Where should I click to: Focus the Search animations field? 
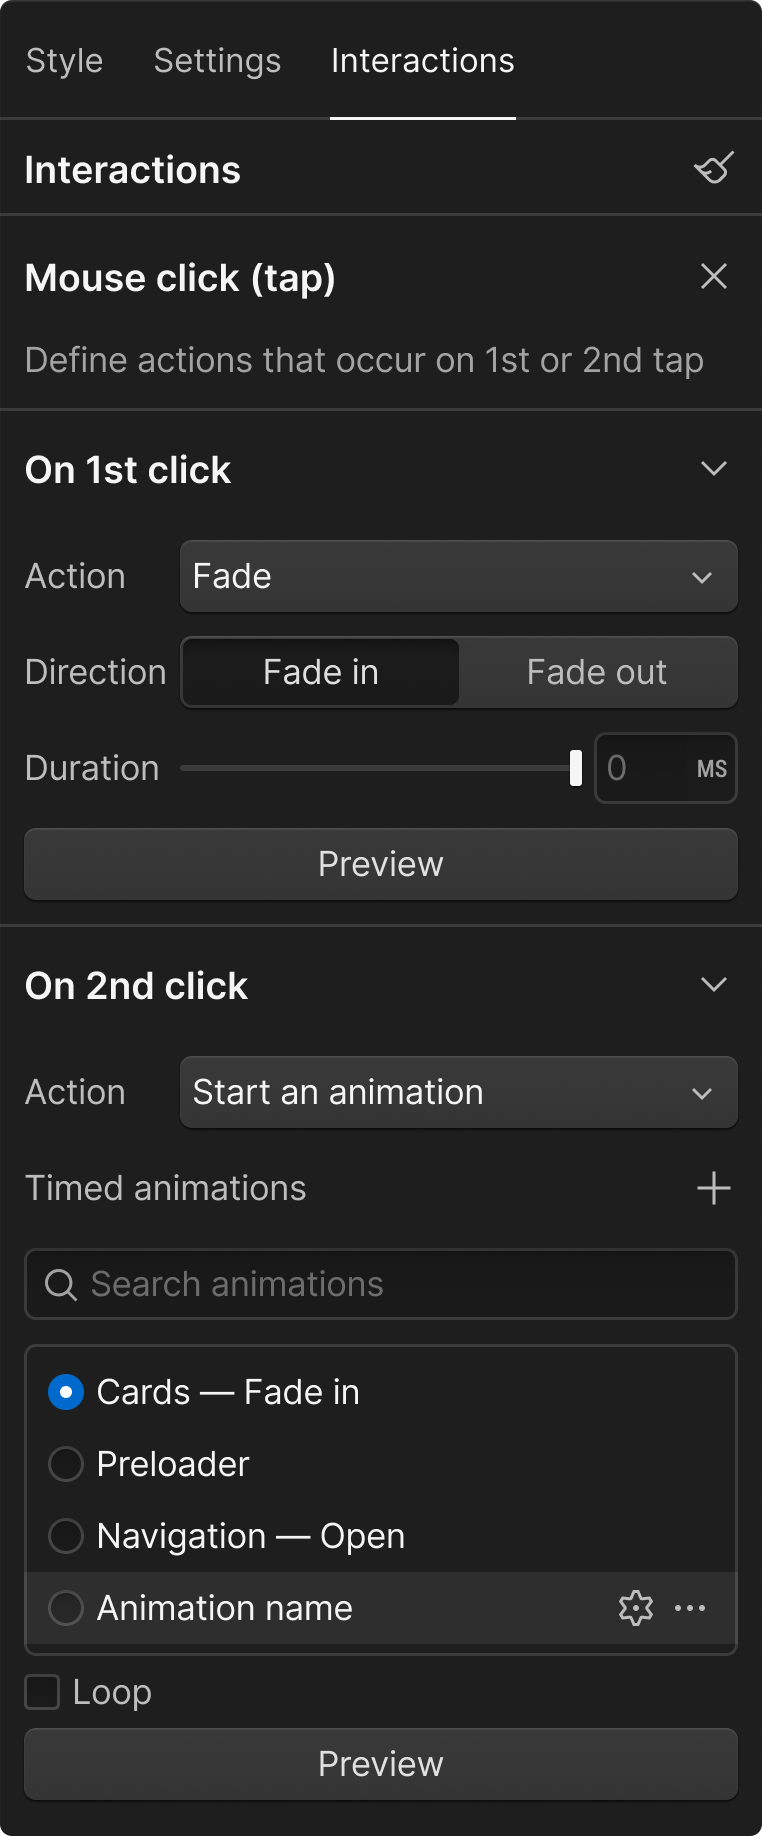381,1284
